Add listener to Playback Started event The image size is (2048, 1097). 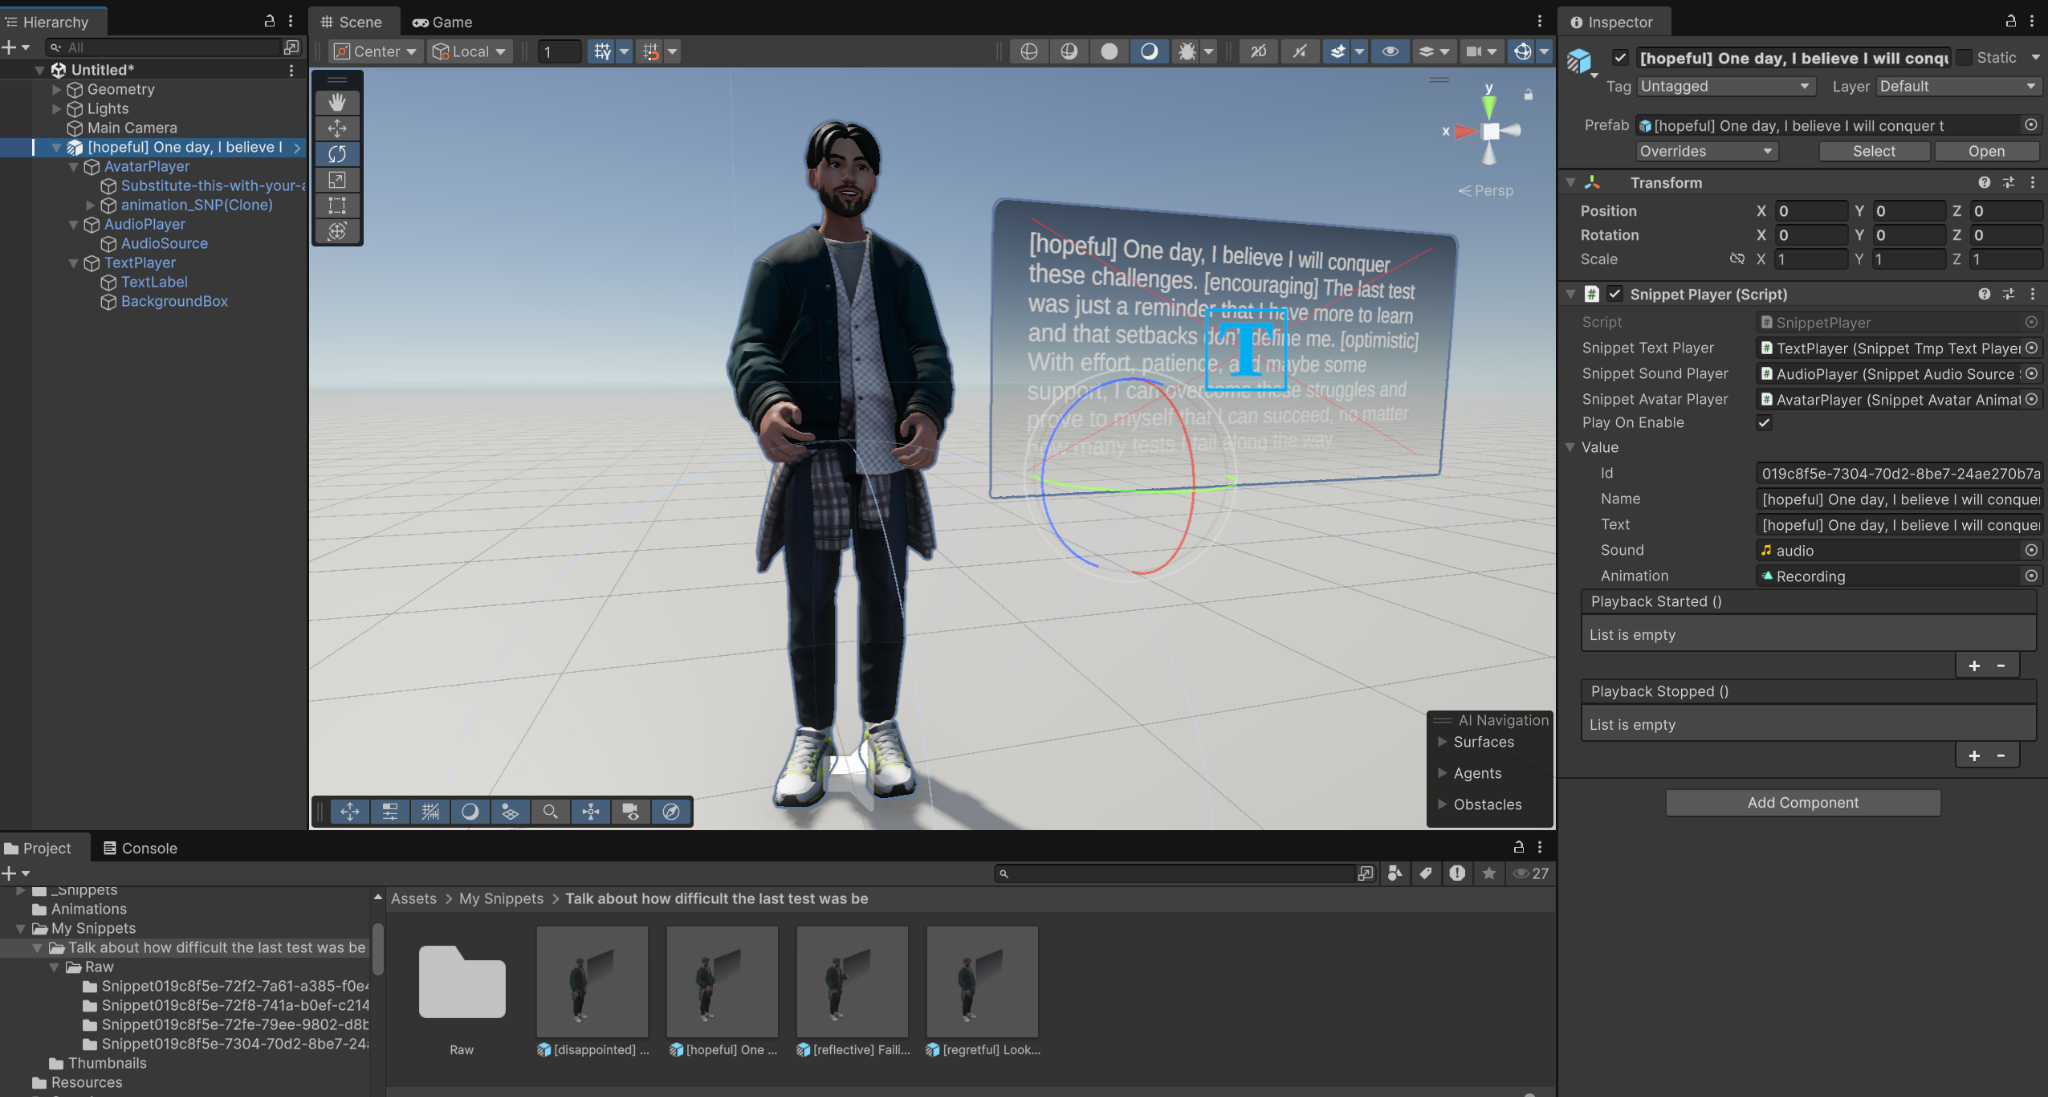coord(1973,665)
